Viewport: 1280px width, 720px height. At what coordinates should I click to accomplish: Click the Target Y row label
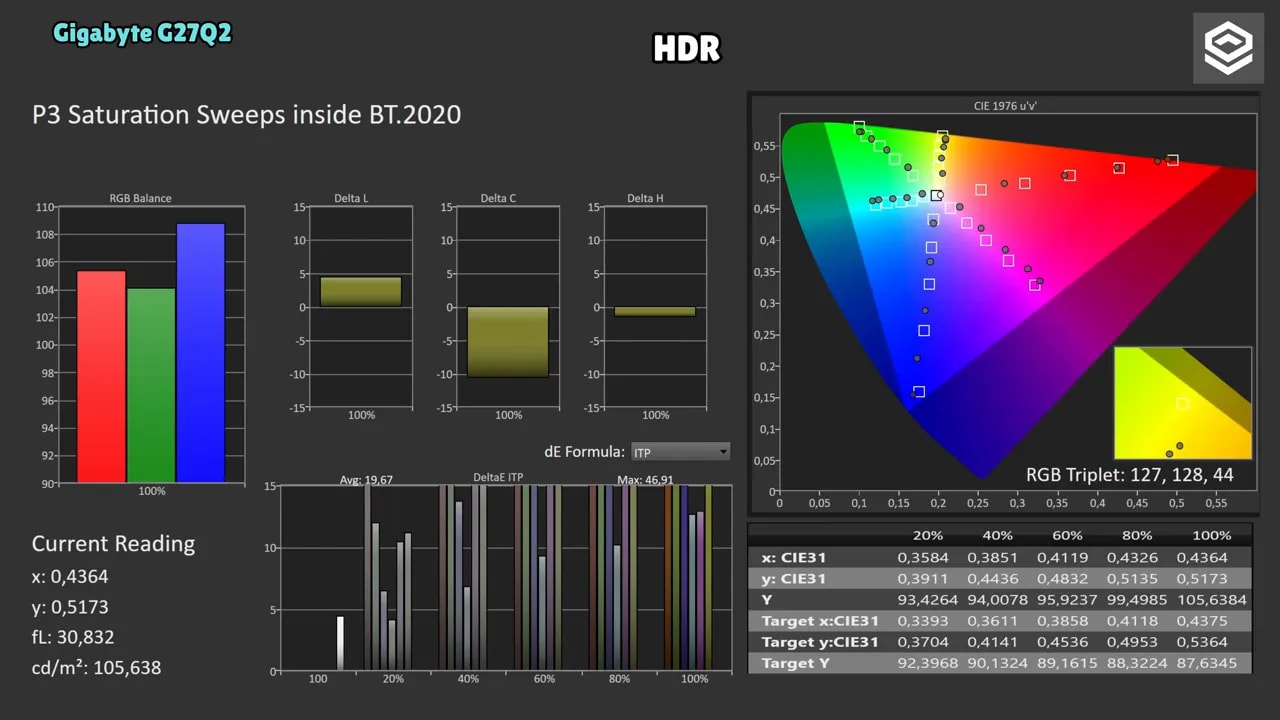(x=796, y=663)
